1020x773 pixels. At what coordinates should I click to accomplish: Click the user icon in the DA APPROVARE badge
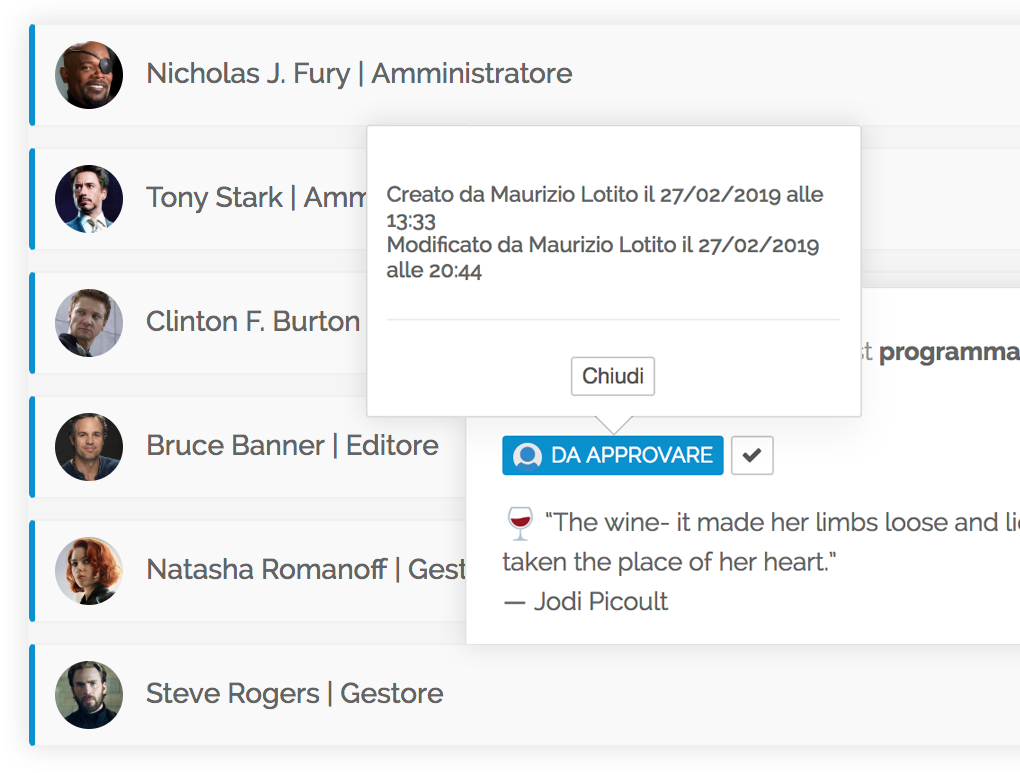527,456
